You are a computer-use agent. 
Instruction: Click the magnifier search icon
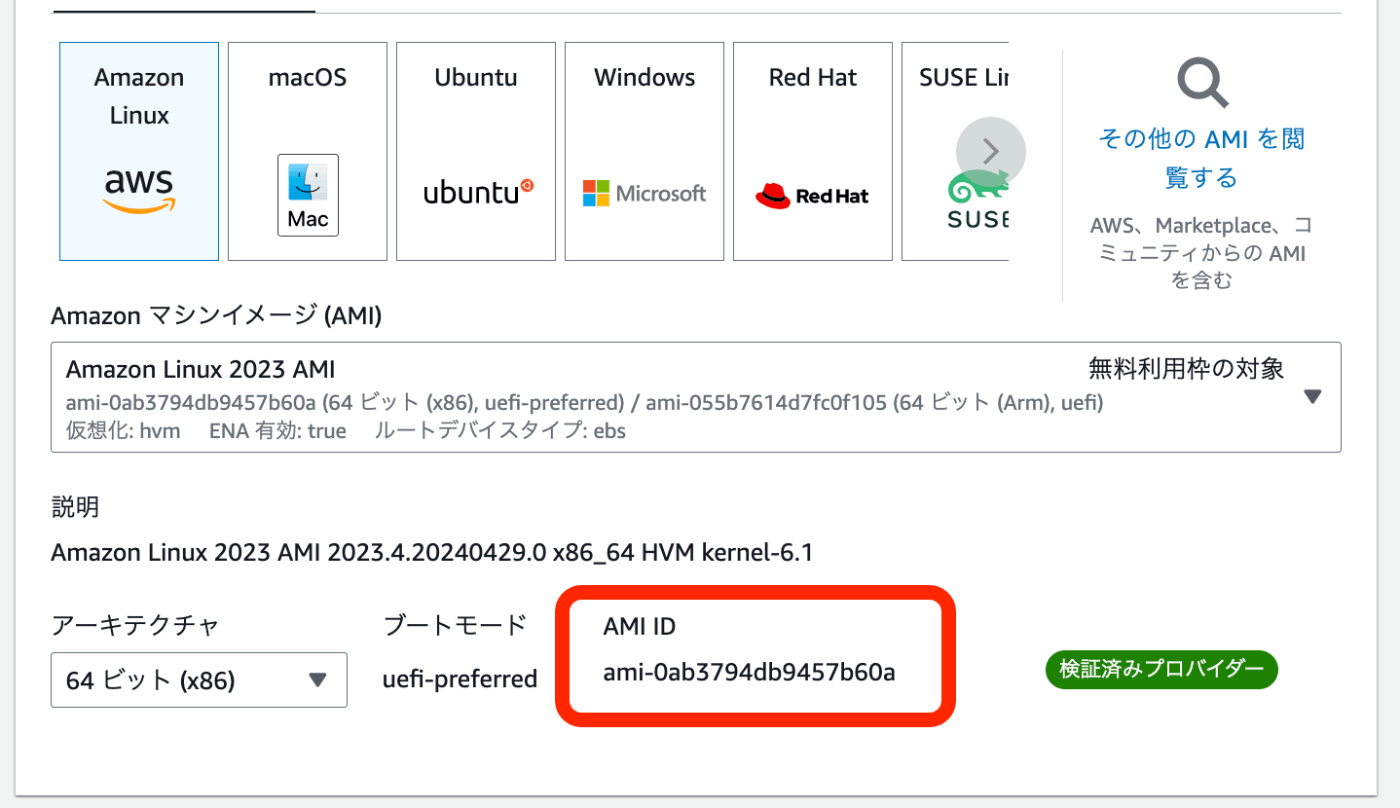[1202, 83]
